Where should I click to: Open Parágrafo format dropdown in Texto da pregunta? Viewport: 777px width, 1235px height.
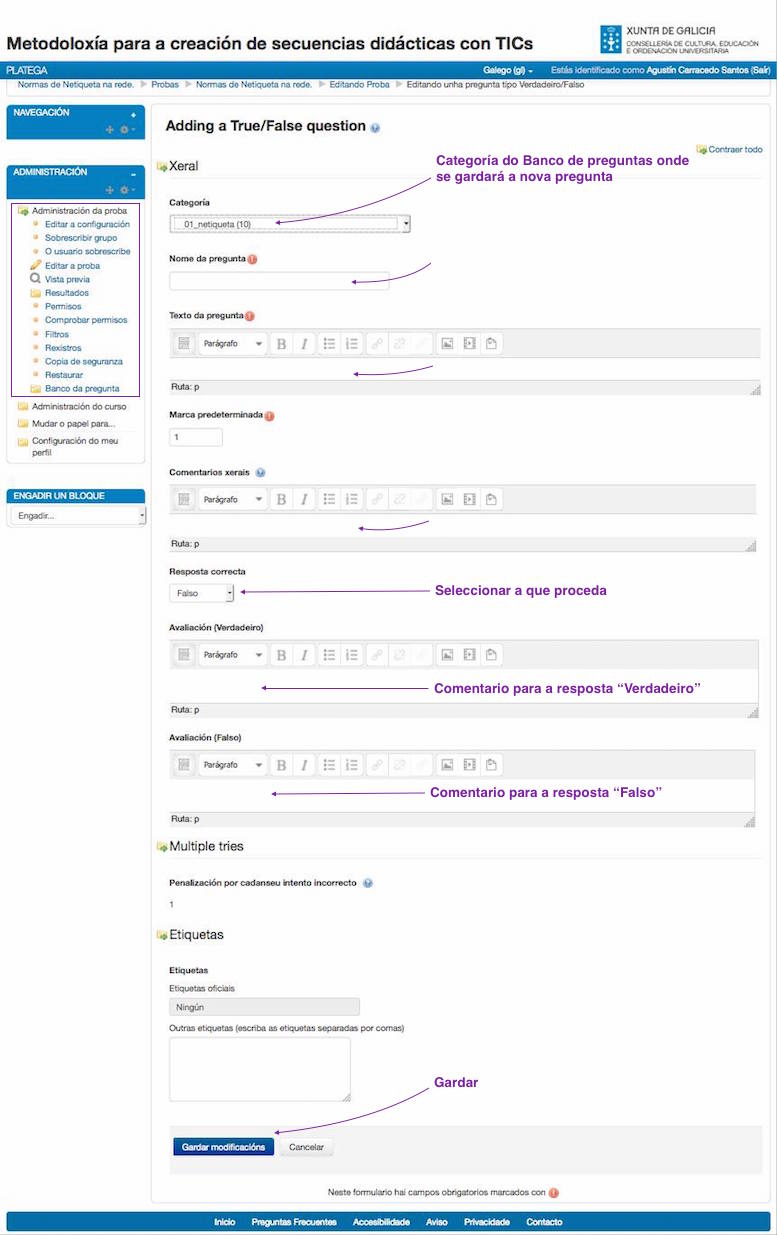coord(233,343)
